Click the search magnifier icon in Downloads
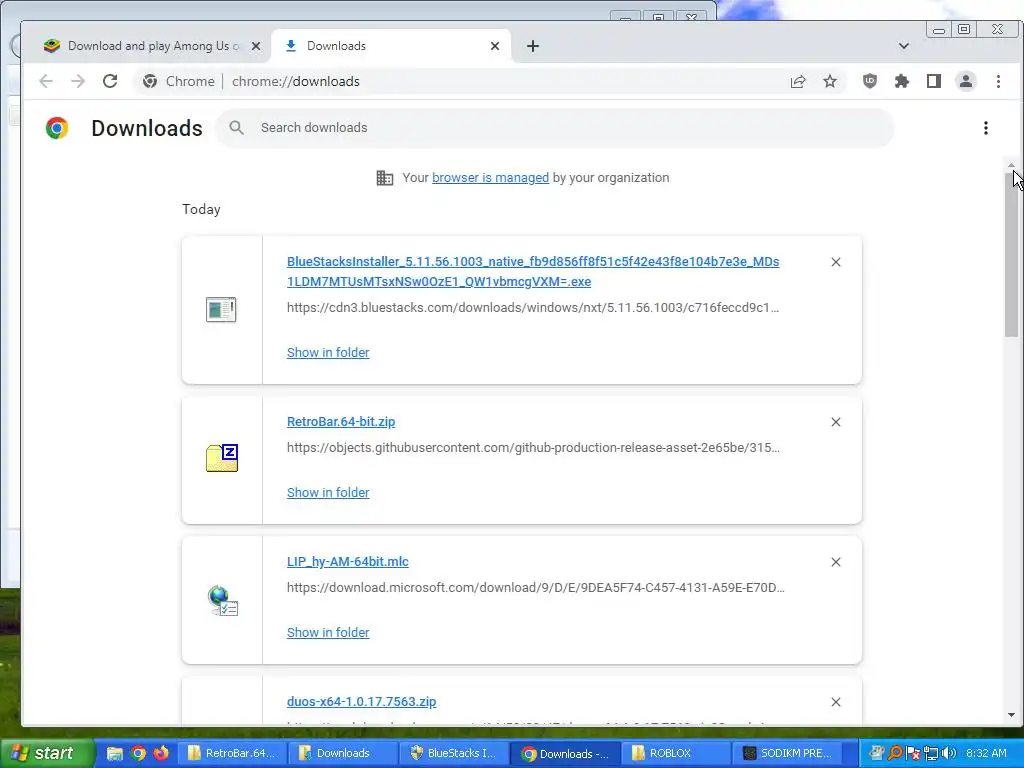 tap(236, 128)
